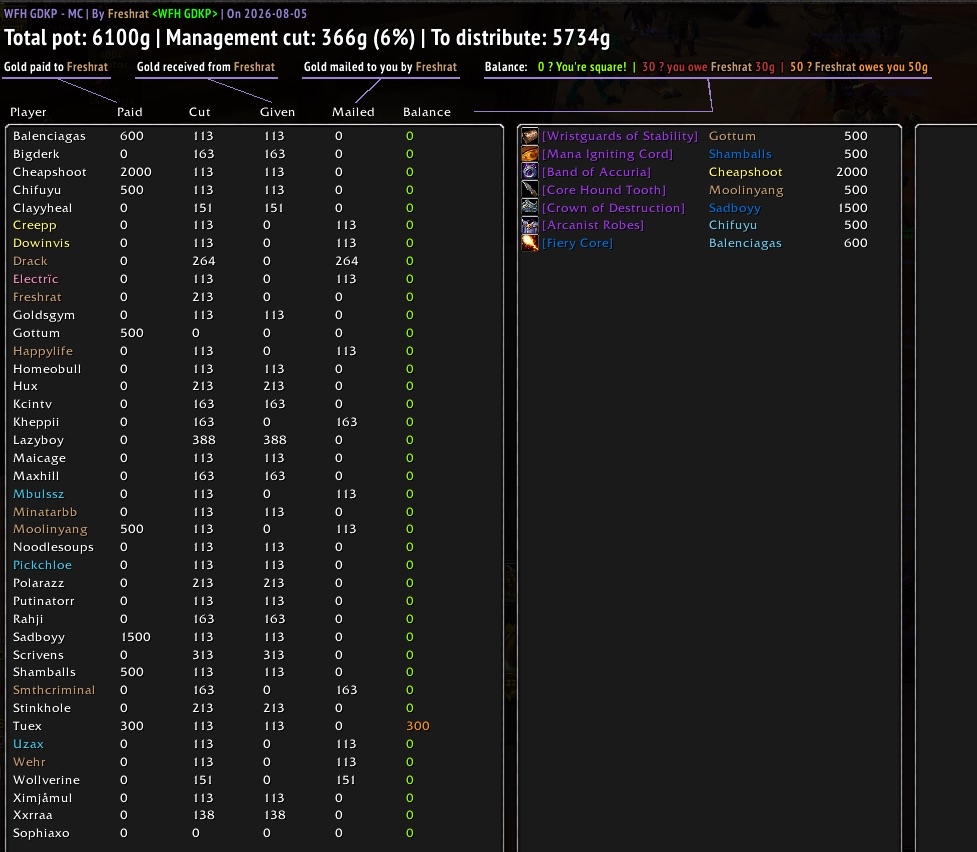
Task: Click 'Gold mailed to you by Freshrat' label
Action: (380, 67)
